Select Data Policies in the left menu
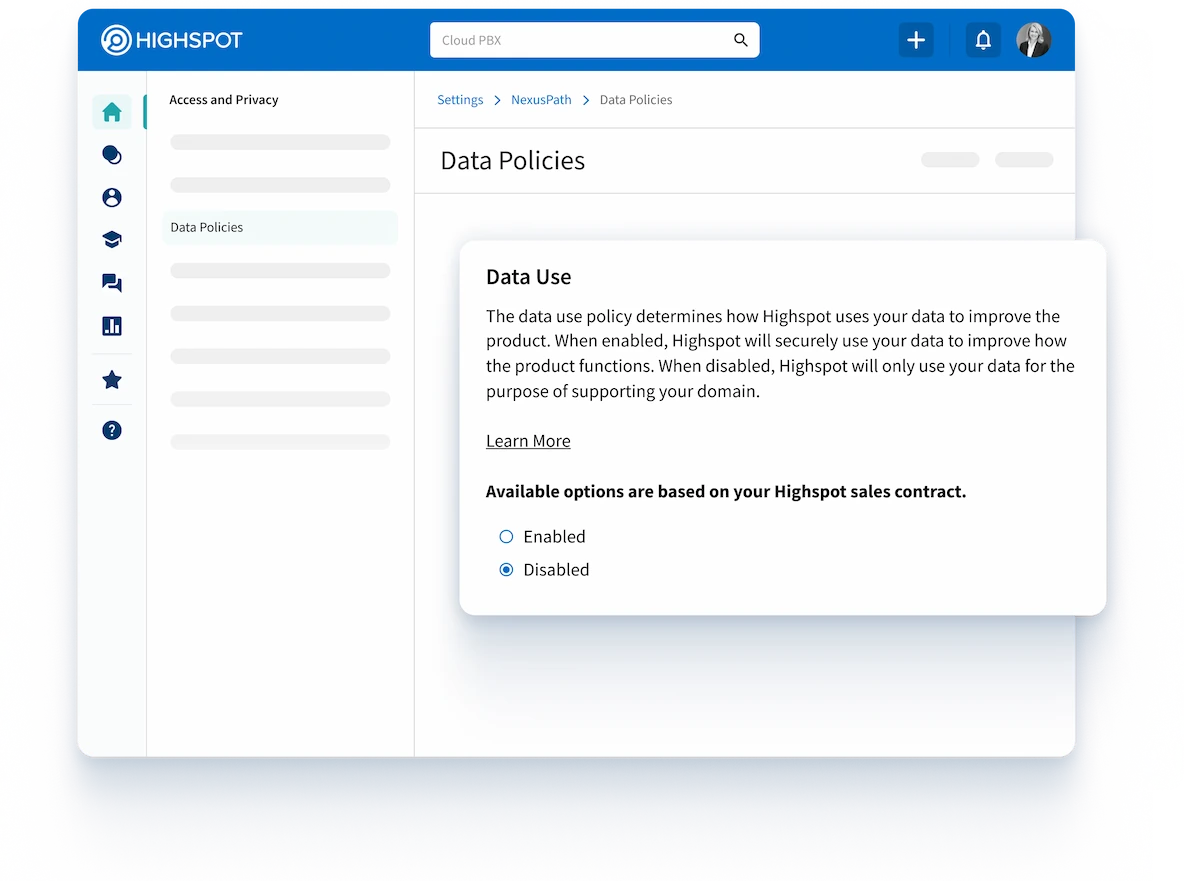The height and width of the screenshot is (881, 1184). 279,227
